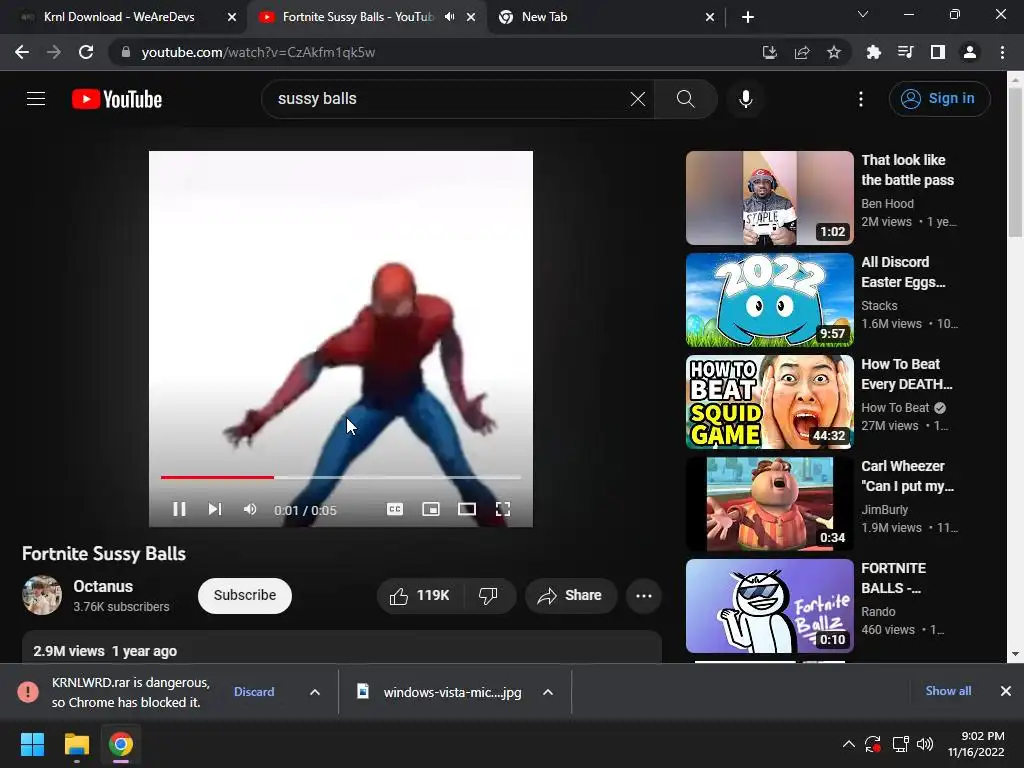Show hidden system tray icons chevron
The width and height of the screenshot is (1024, 768).
pos(848,744)
